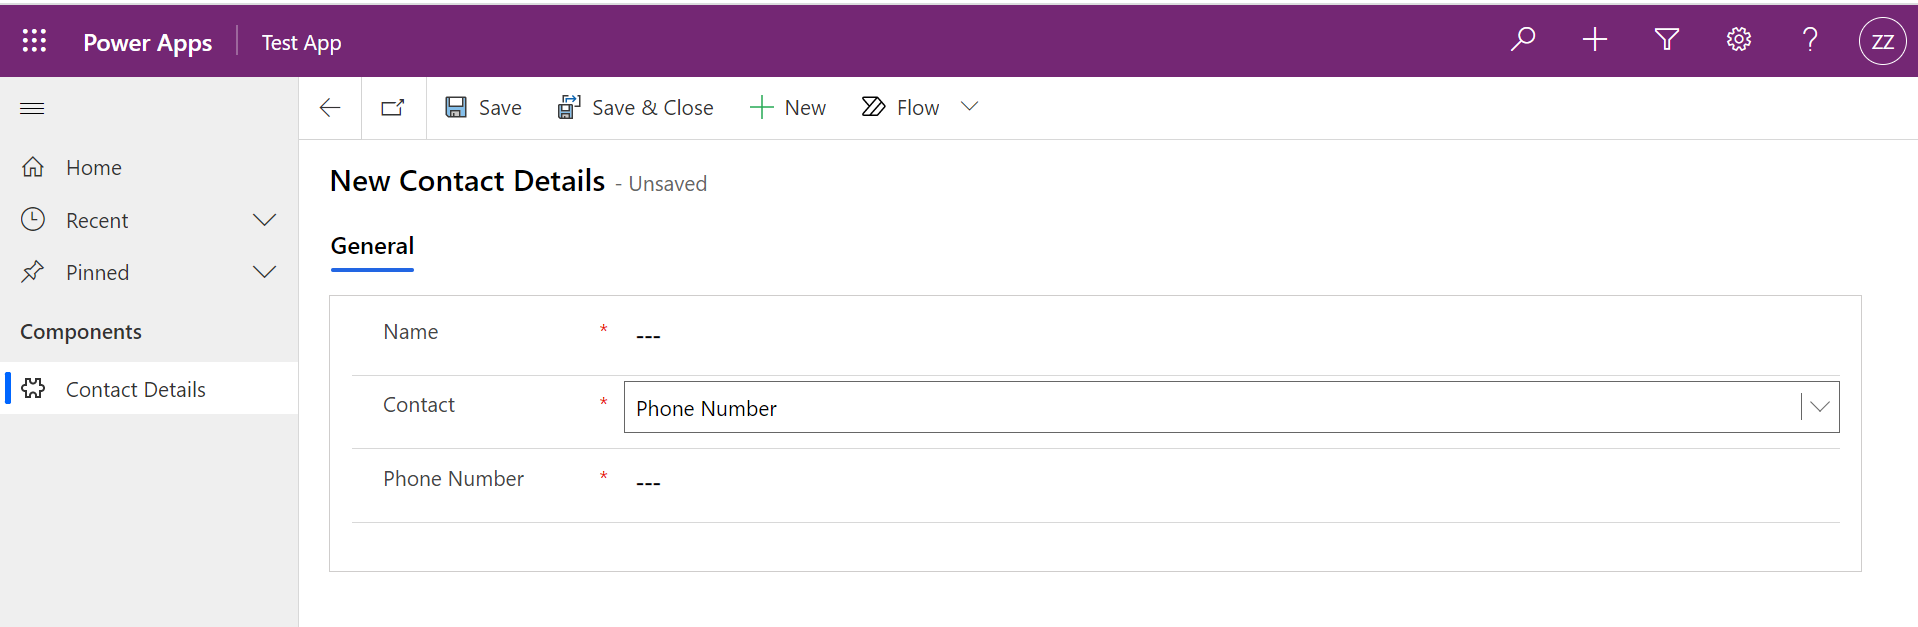Viewport: 1918px width, 627px height.
Task: Select Contact Details in the sidebar
Action: (x=135, y=389)
